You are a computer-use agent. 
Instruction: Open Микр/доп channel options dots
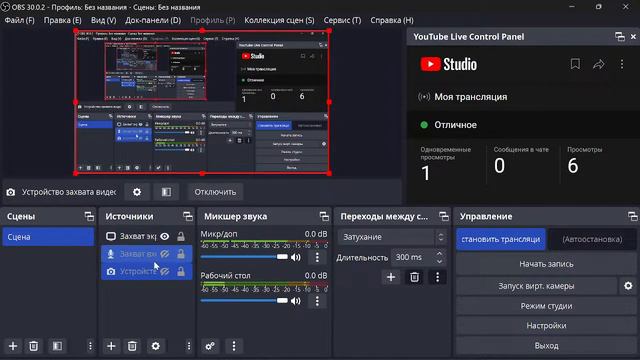coord(317,257)
